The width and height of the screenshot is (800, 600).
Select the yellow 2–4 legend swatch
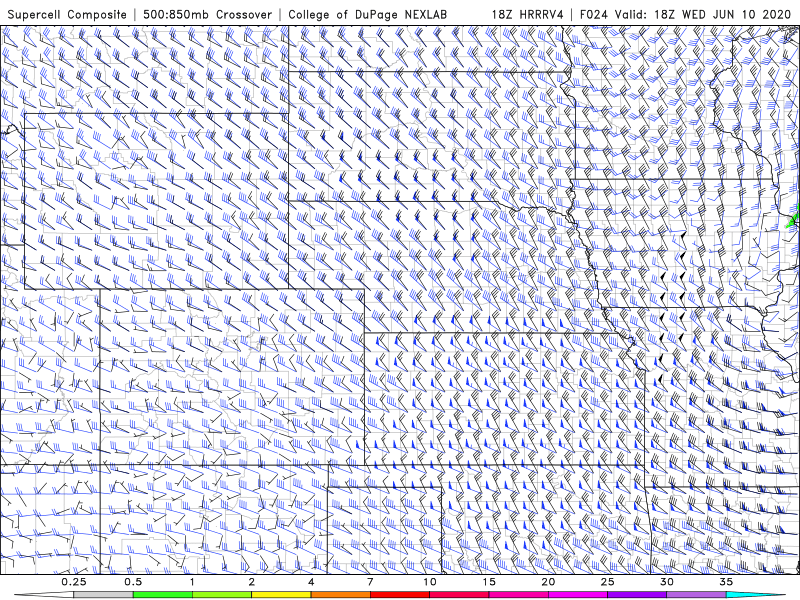281,595
